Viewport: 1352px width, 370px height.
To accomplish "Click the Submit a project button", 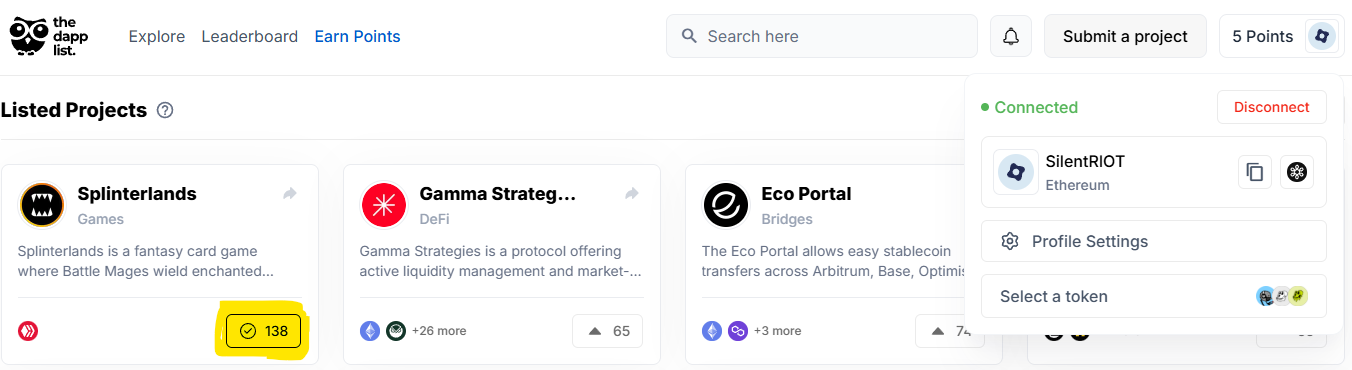I will [1125, 36].
